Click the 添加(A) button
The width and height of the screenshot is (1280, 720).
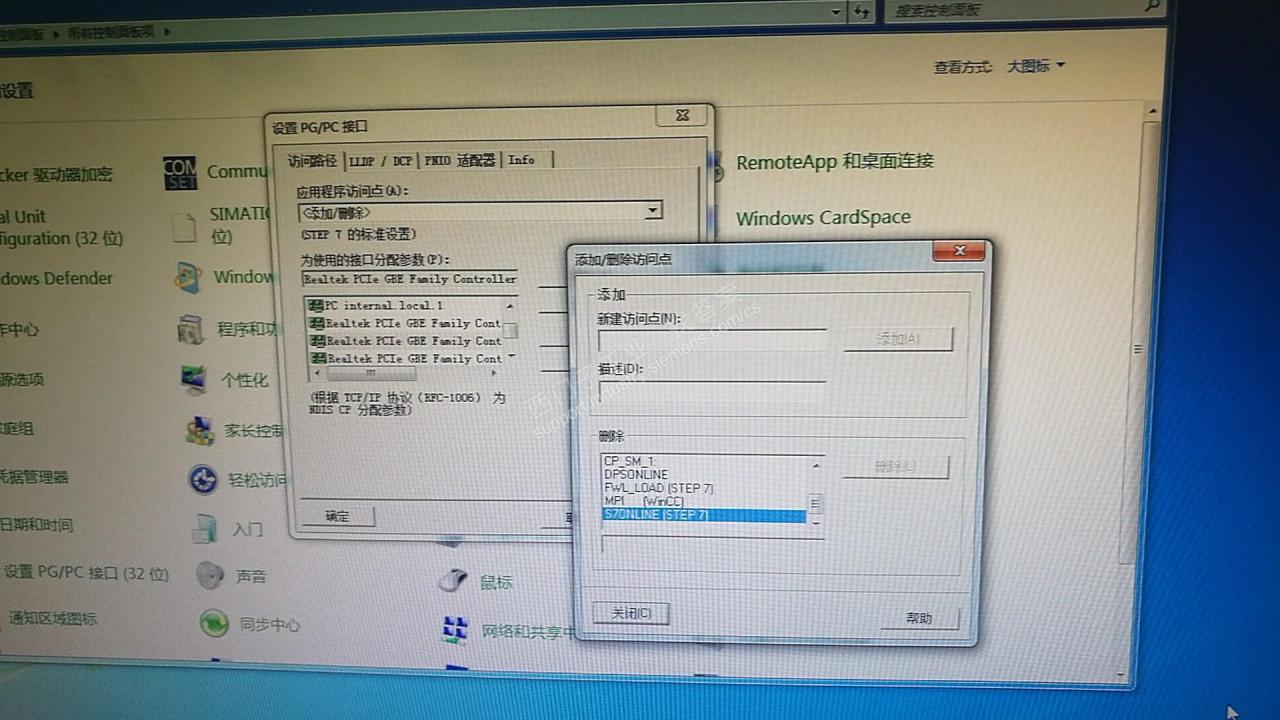click(898, 339)
